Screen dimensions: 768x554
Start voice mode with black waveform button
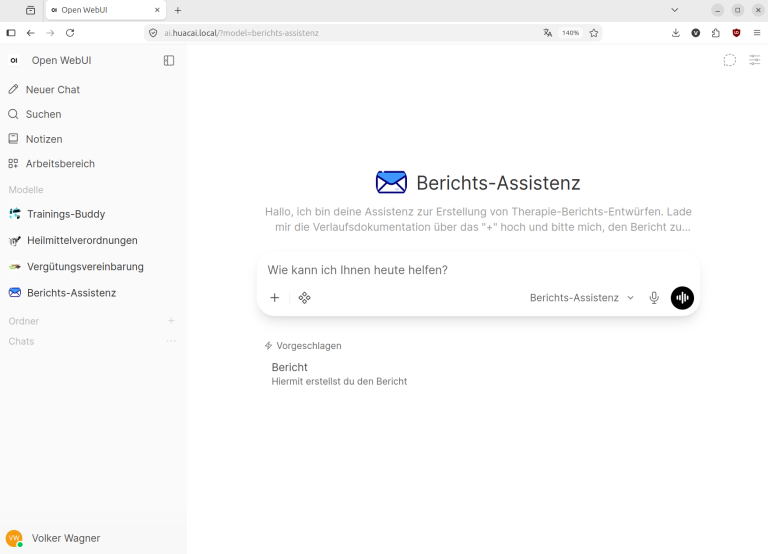click(682, 298)
